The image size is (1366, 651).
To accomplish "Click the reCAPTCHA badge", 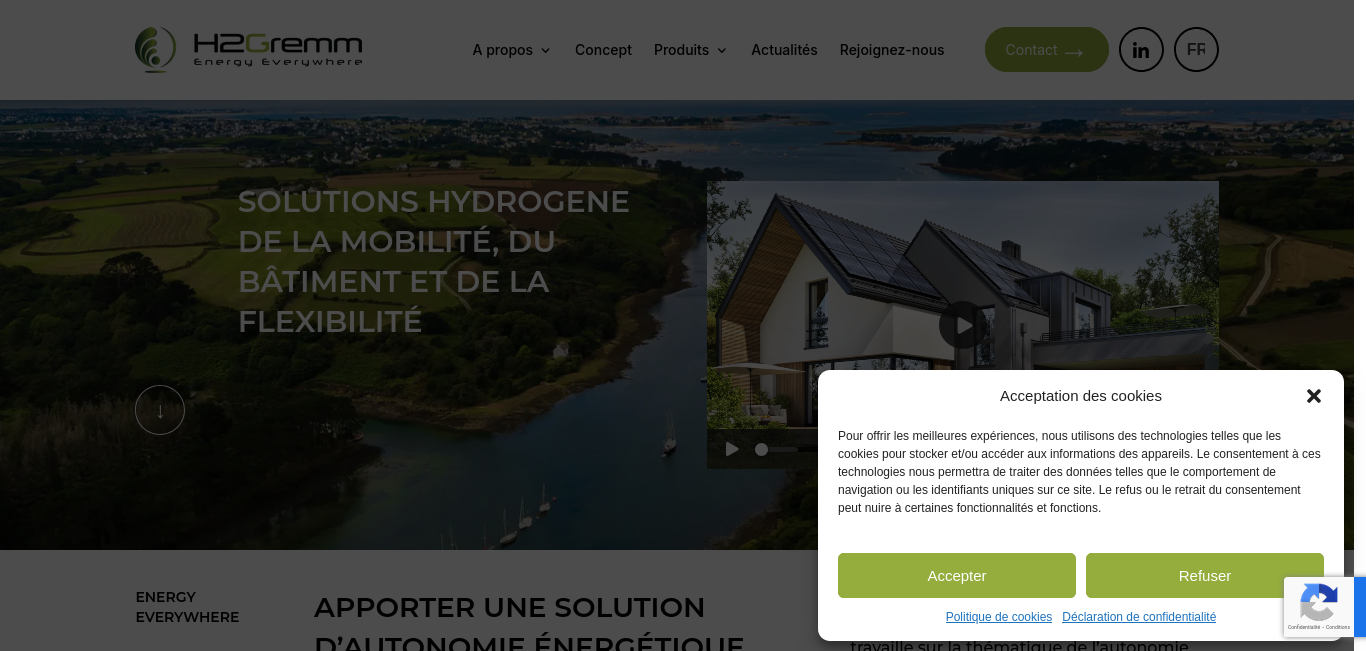I will click(x=1319, y=606).
